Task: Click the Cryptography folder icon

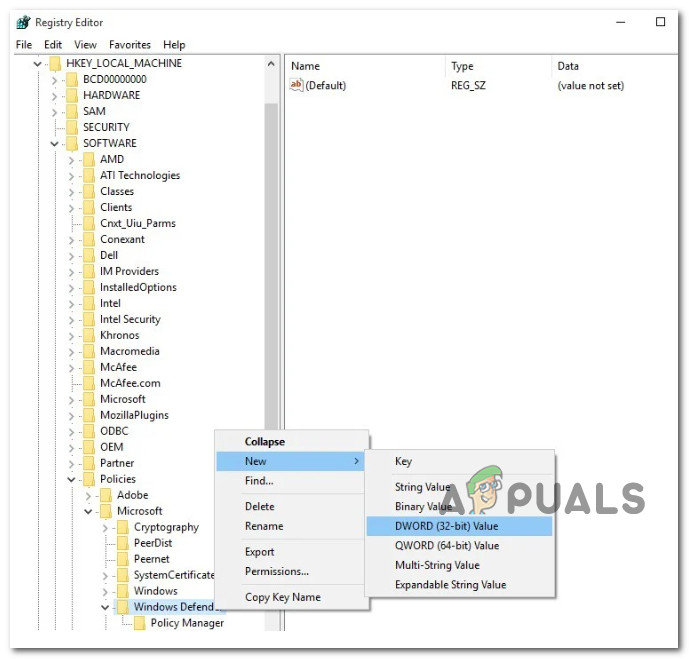Action: [x=123, y=527]
